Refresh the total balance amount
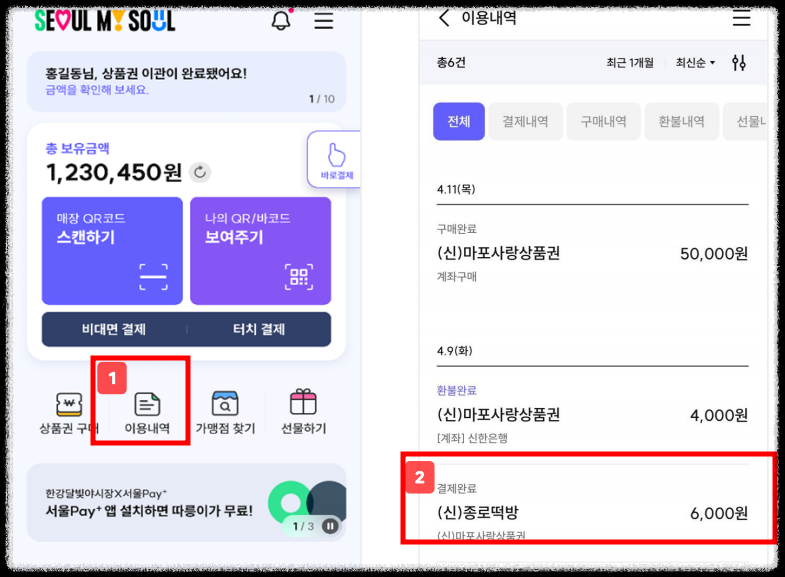This screenshot has width=785, height=577. [200, 172]
